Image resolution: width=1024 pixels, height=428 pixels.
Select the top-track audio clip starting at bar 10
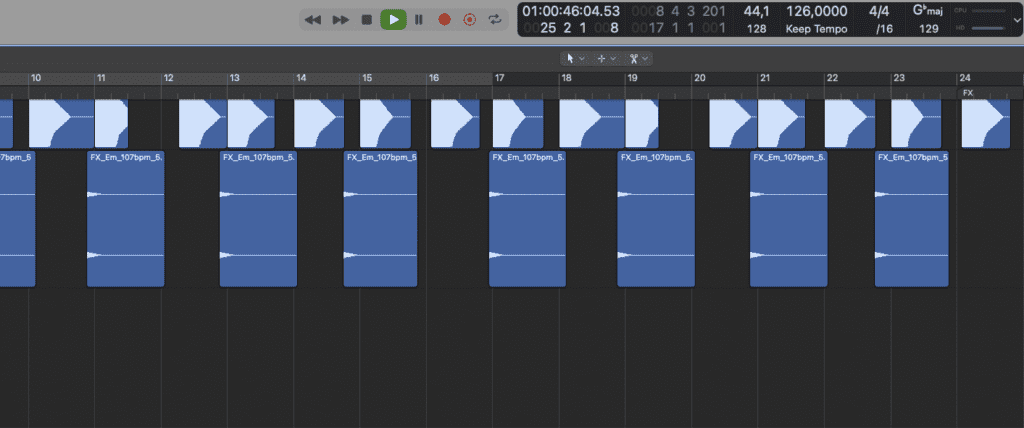pyautogui.click(x=62, y=123)
